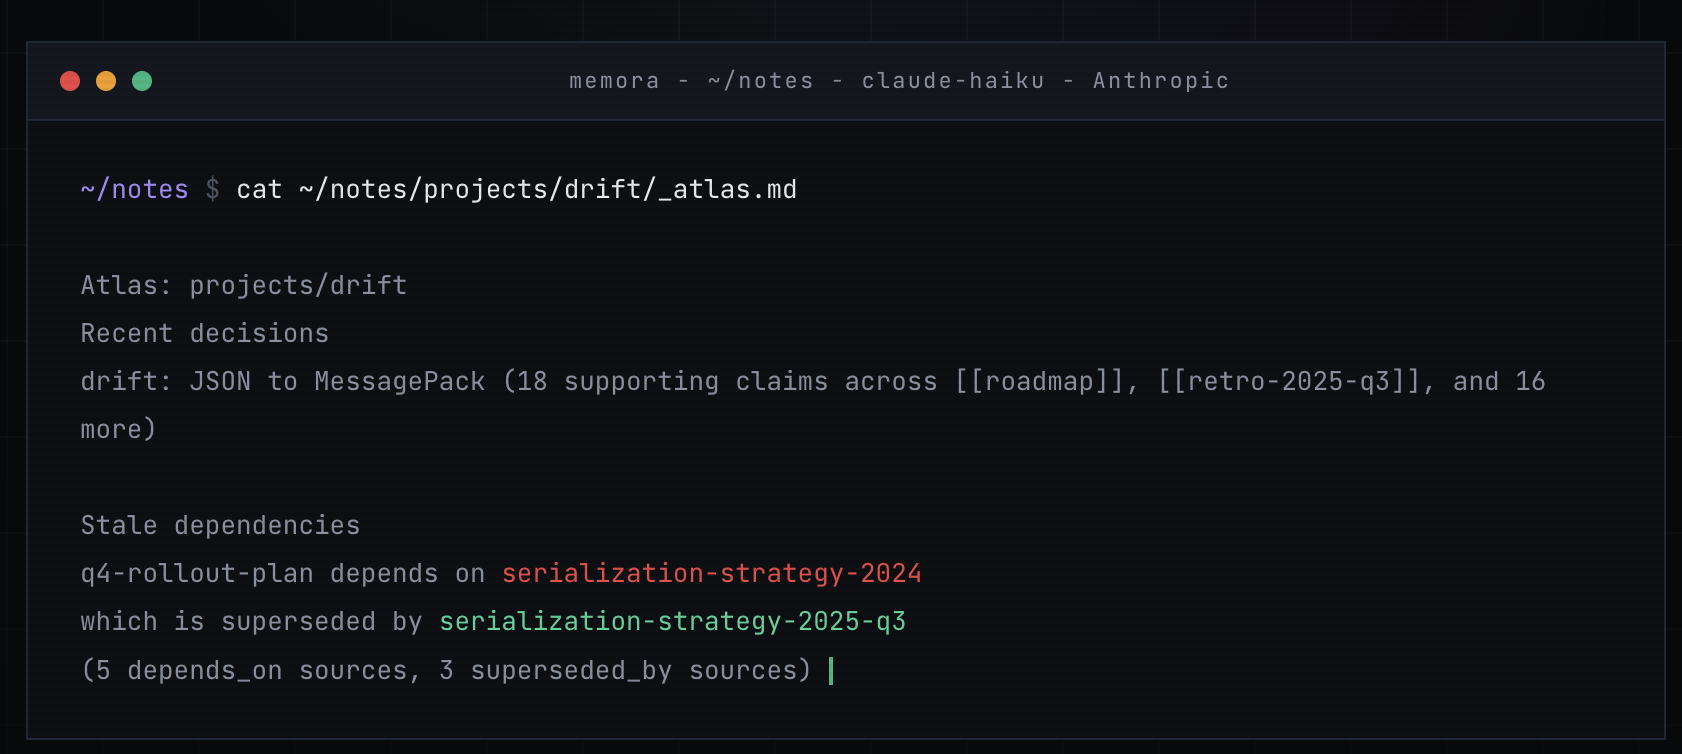Screen dimensions: 1682x754
Task: Click the red serialization-strategy-2024 reference
Action: click(712, 573)
